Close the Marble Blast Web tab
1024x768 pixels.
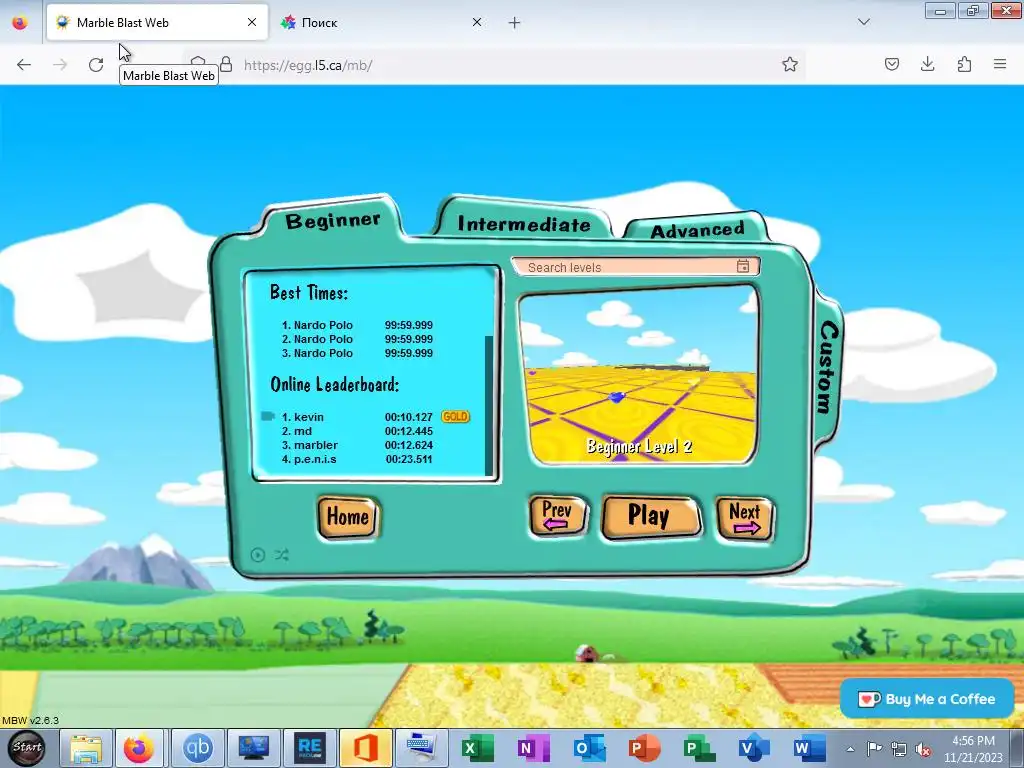tap(252, 22)
